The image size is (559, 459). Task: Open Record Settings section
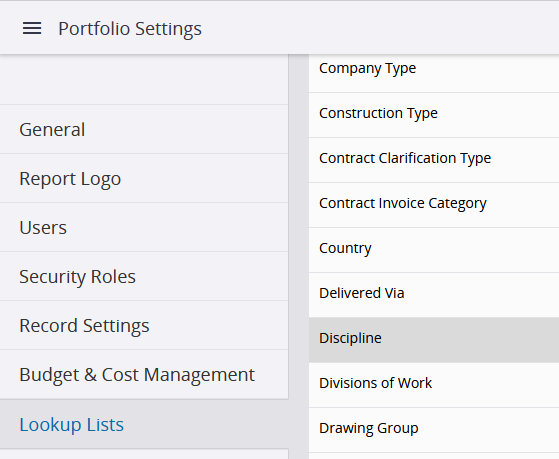(x=144, y=325)
